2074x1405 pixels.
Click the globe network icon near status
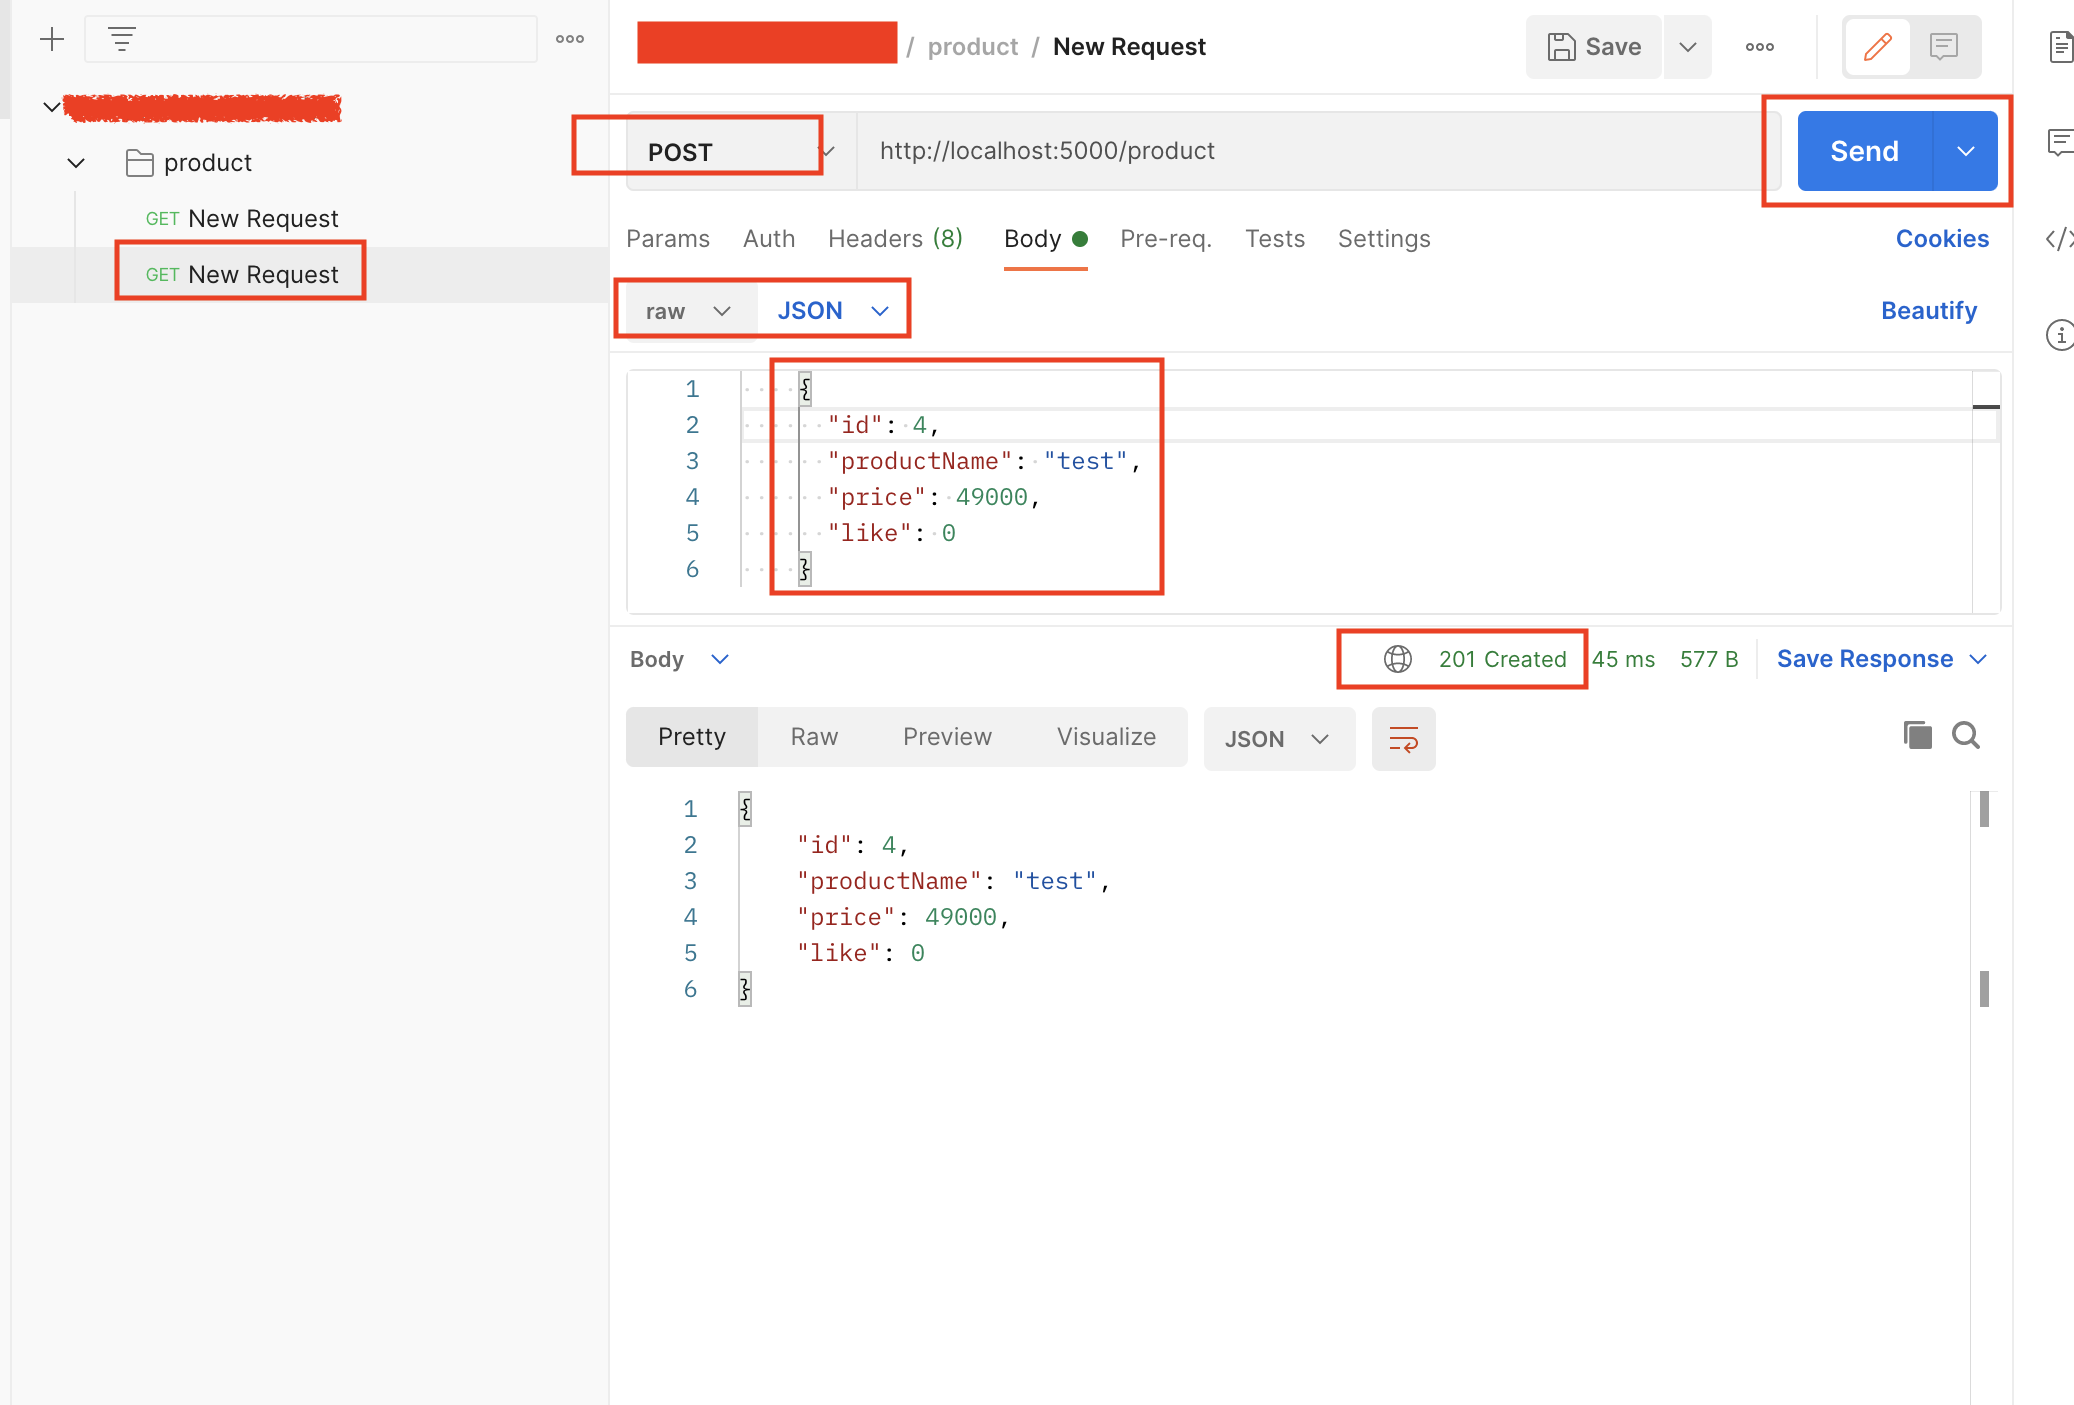[x=1397, y=659]
